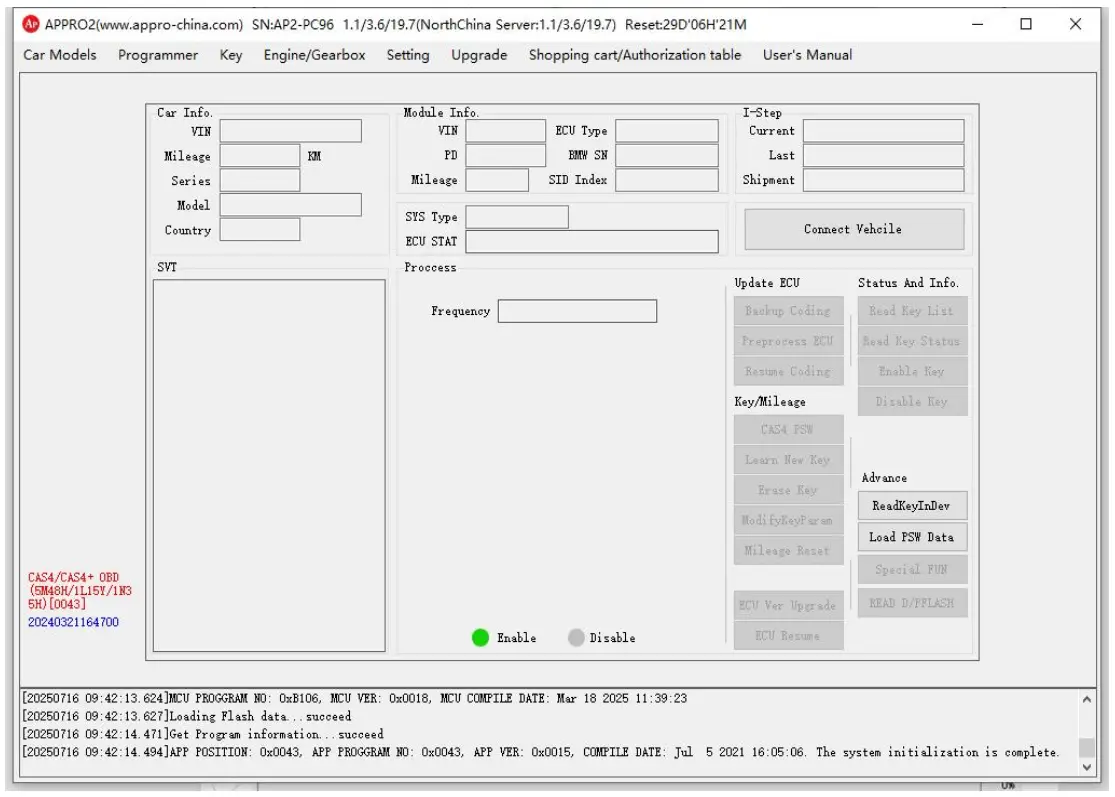This screenshot has width=1115, height=797.
Task: Click the ECU Type field
Action: click(667, 131)
